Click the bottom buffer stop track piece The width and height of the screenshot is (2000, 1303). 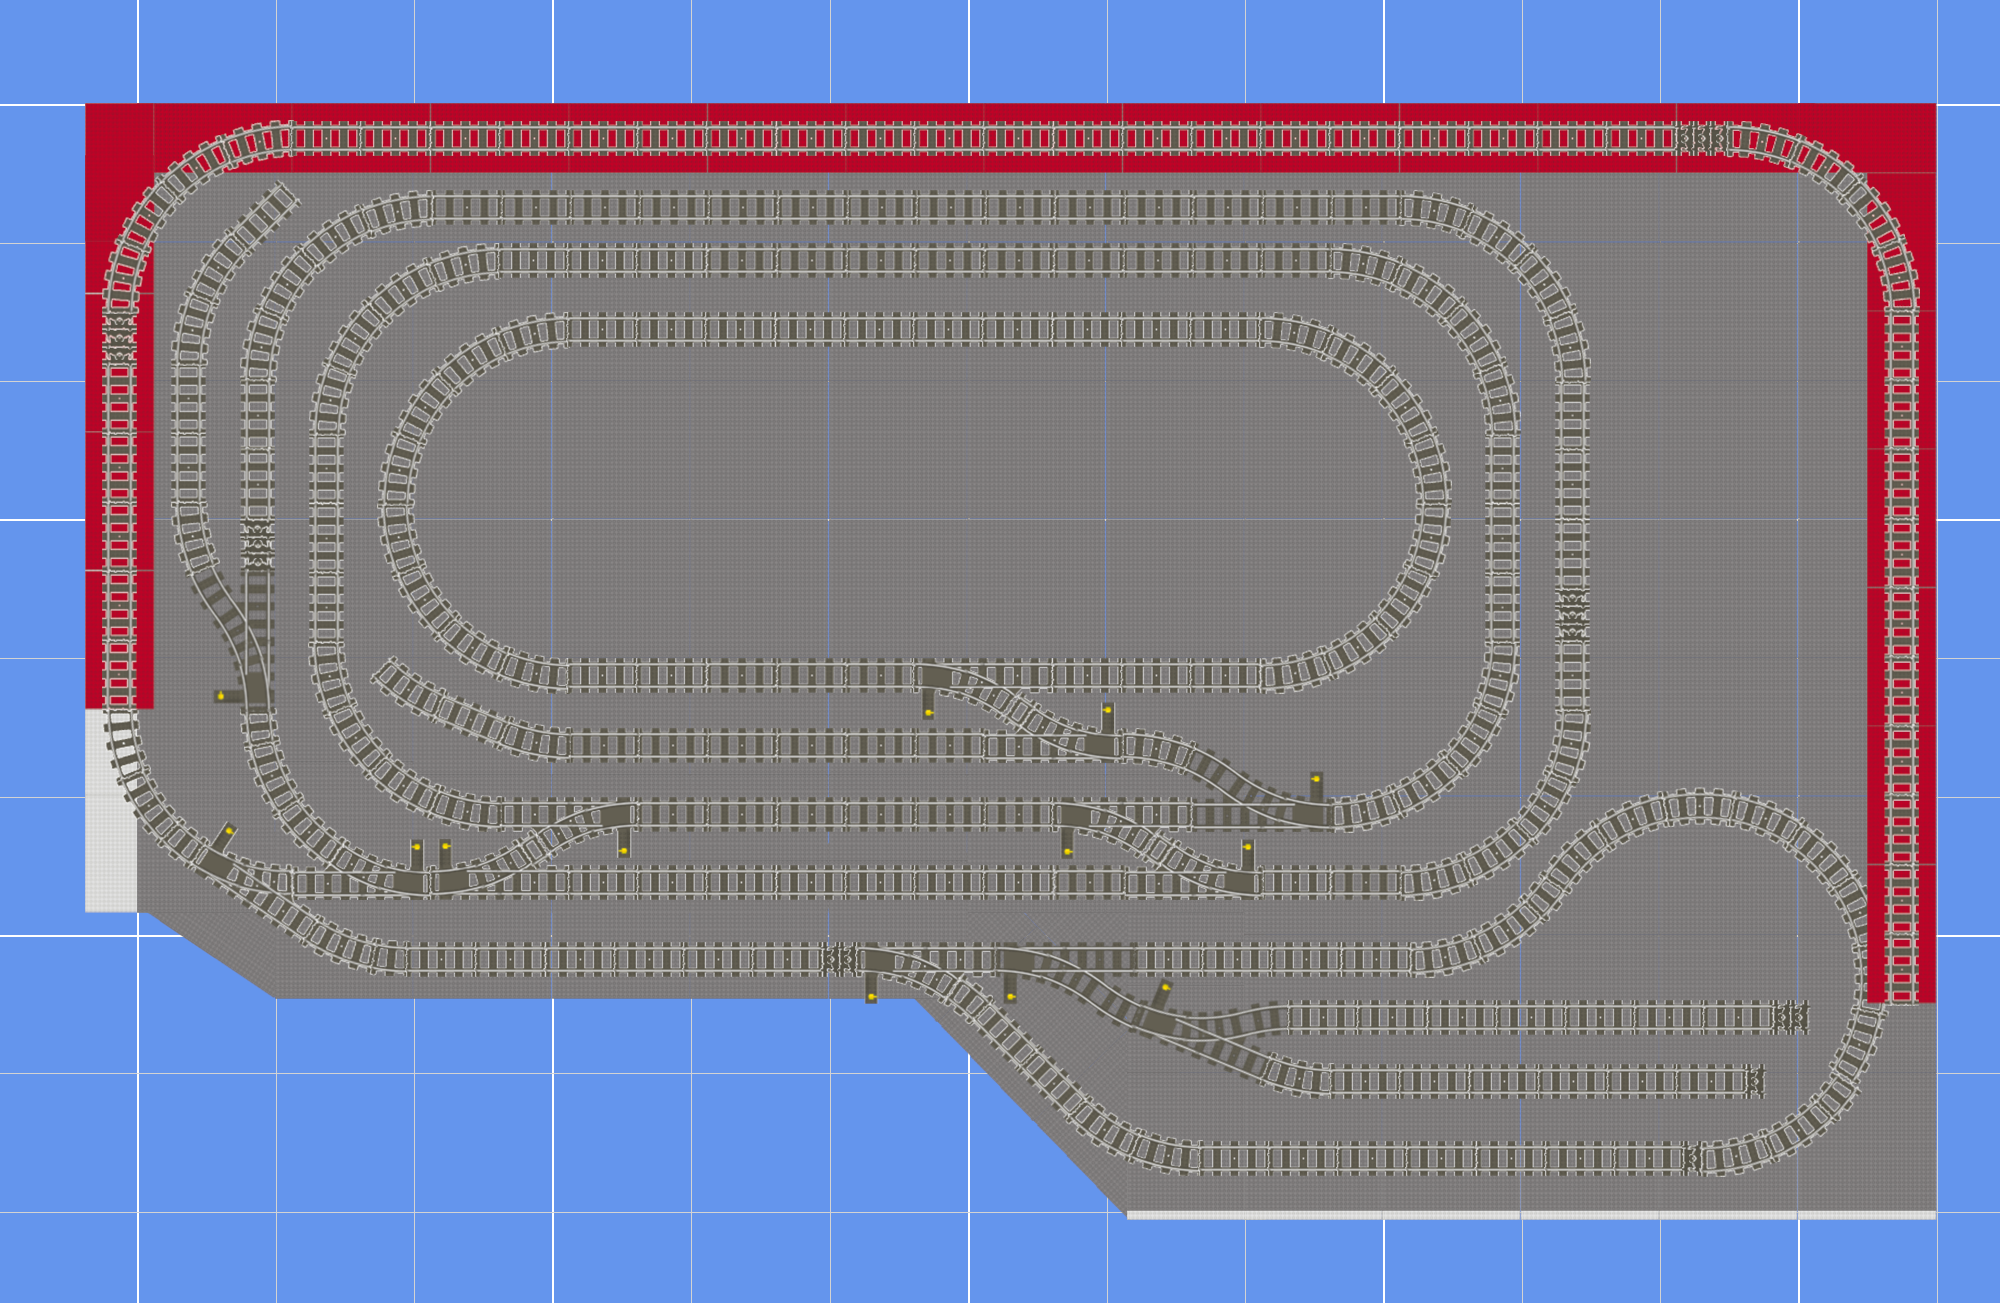click(x=1692, y=1160)
